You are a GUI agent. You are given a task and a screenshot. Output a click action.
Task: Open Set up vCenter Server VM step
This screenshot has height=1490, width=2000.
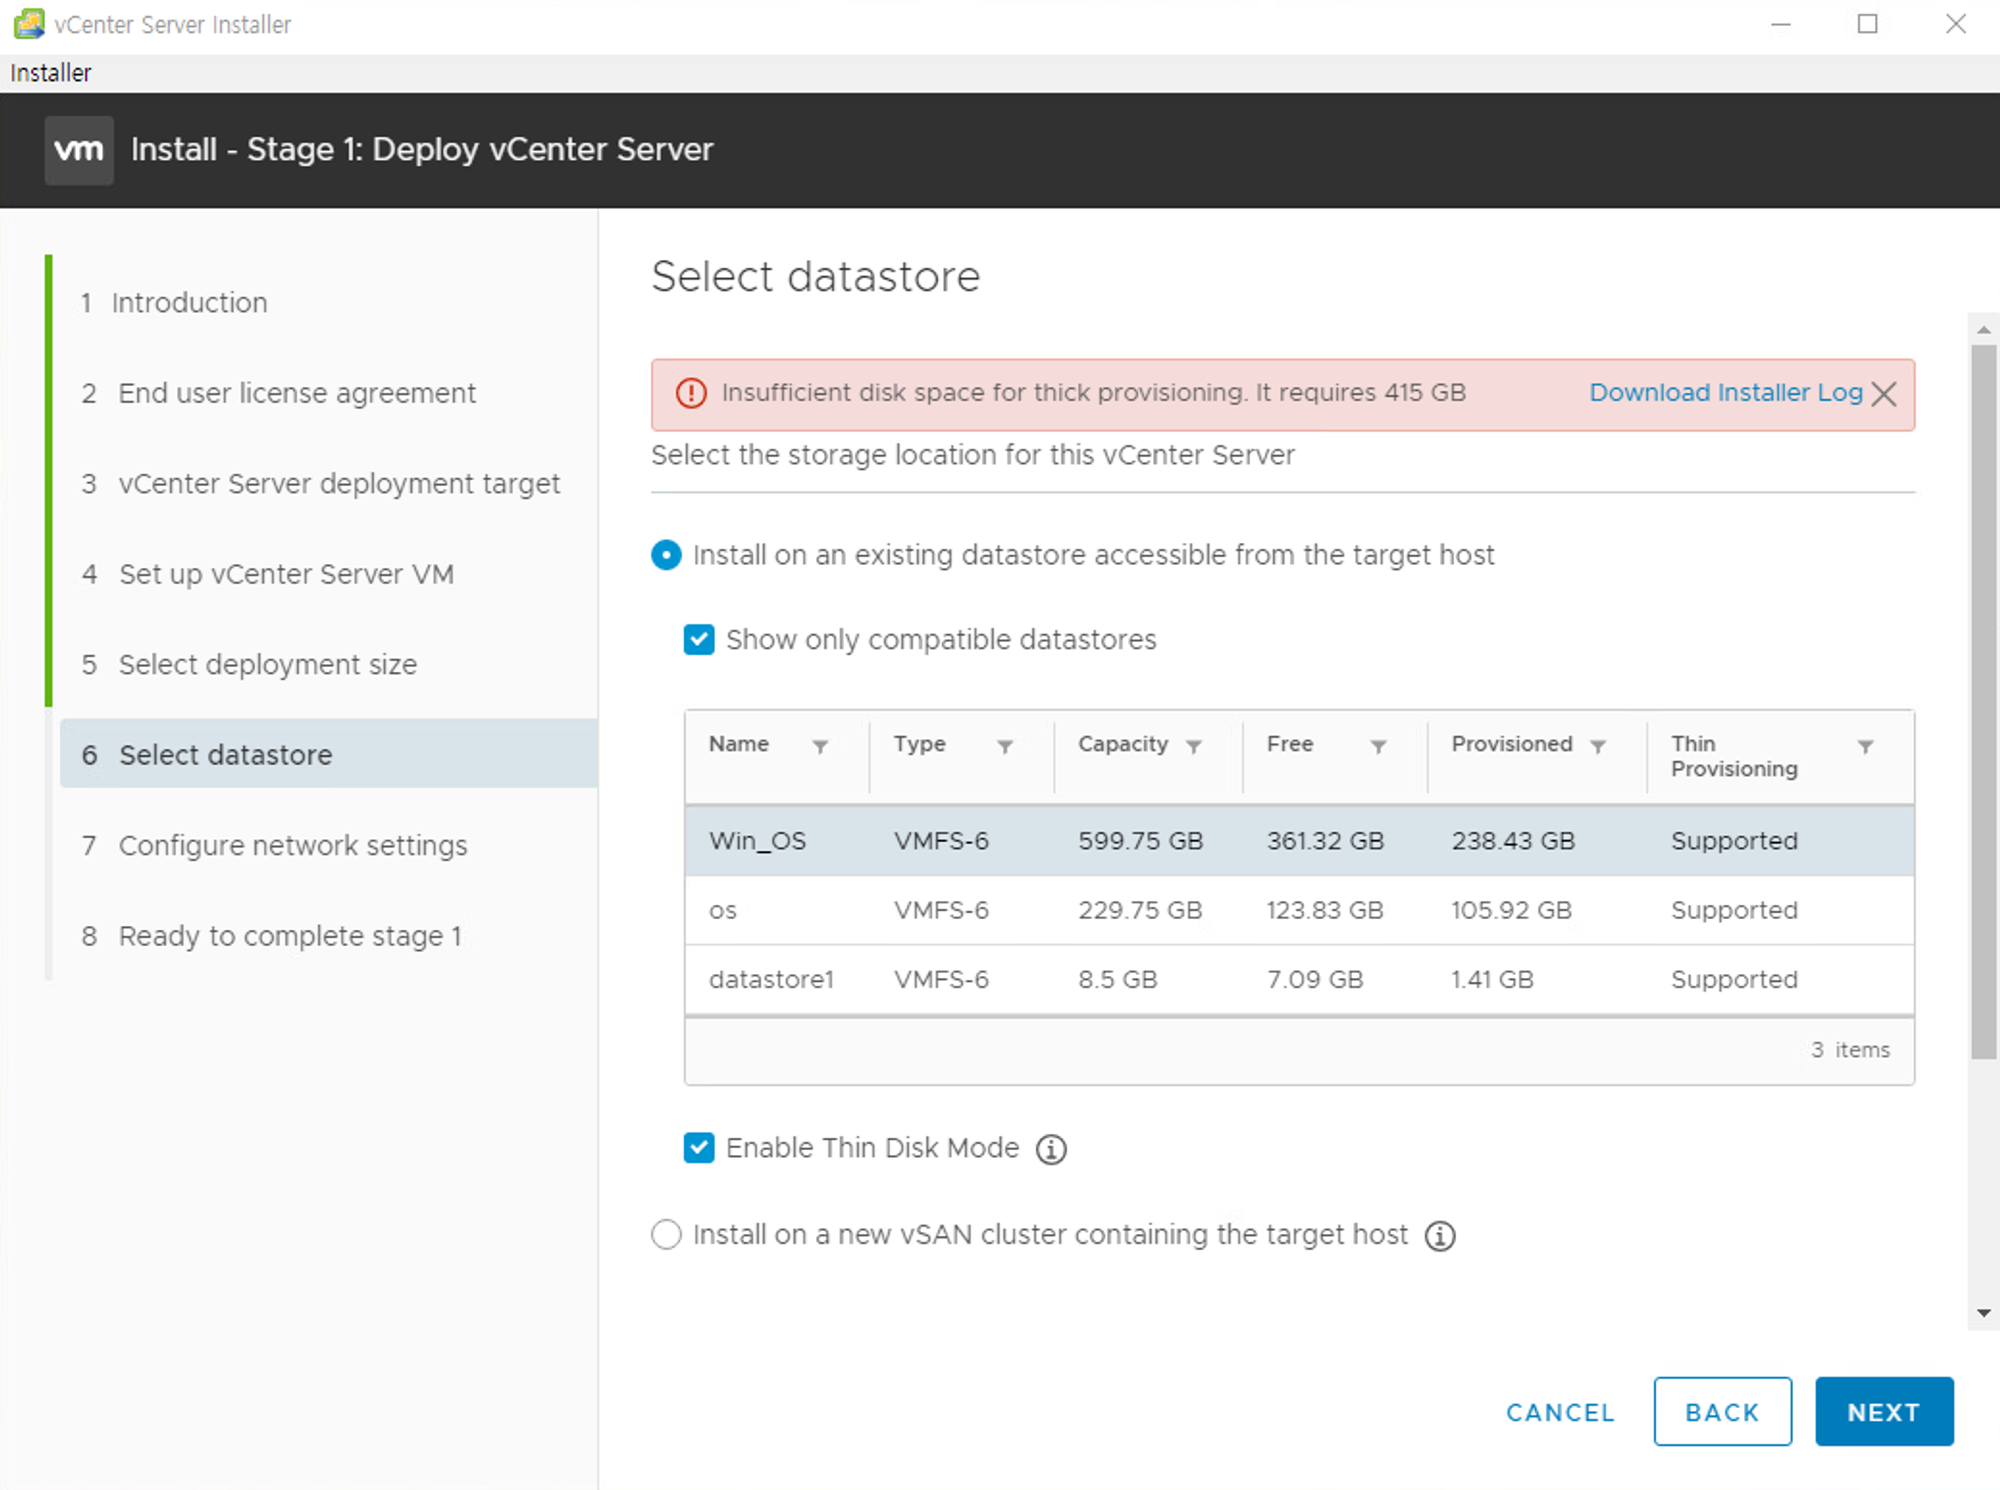tap(285, 574)
